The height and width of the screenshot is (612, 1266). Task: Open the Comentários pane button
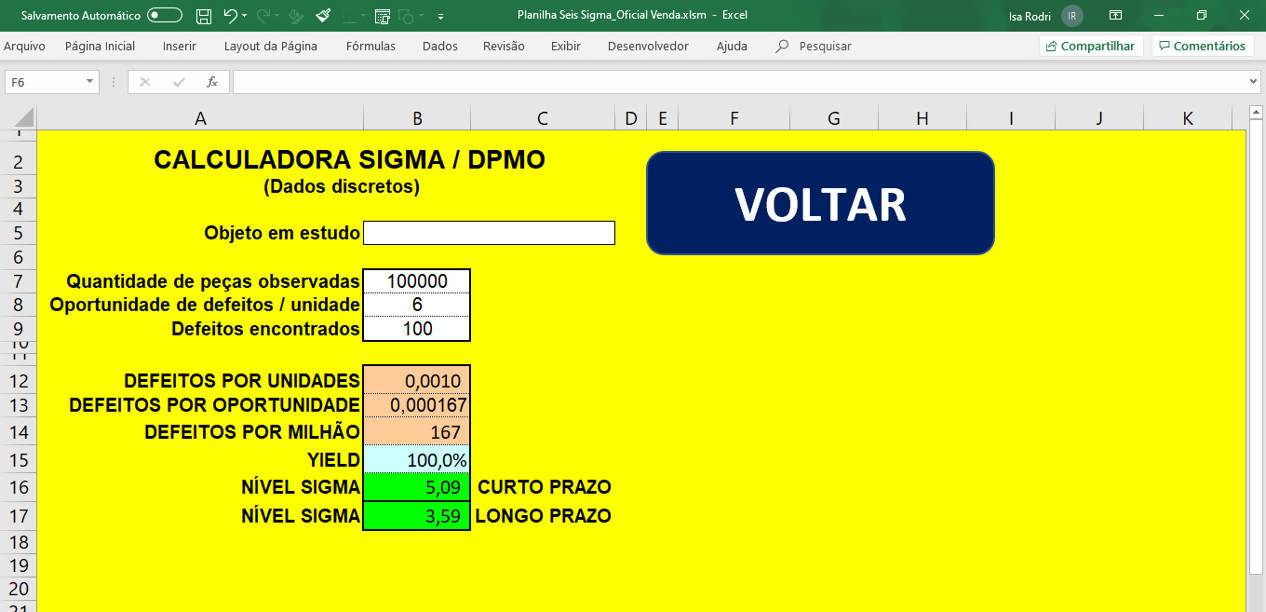coord(1201,46)
